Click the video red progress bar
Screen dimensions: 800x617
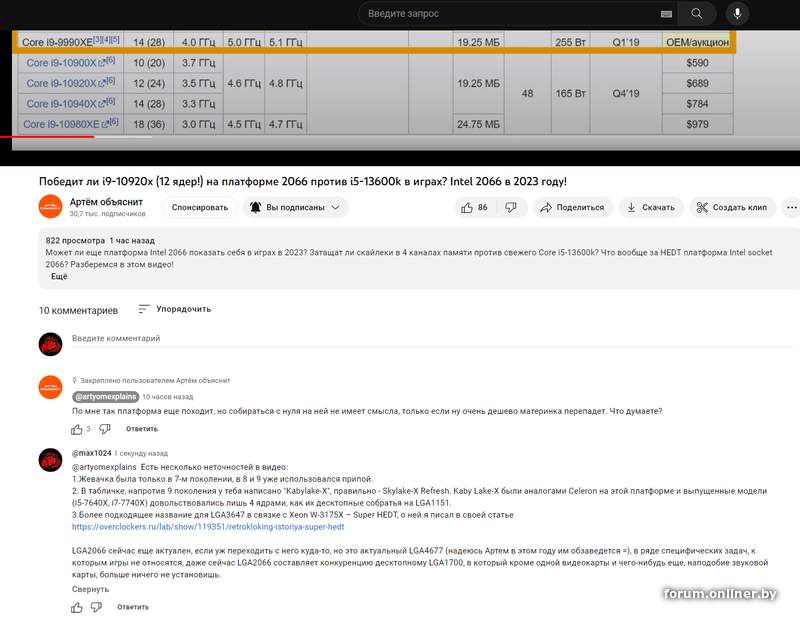(x=47, y=137)
